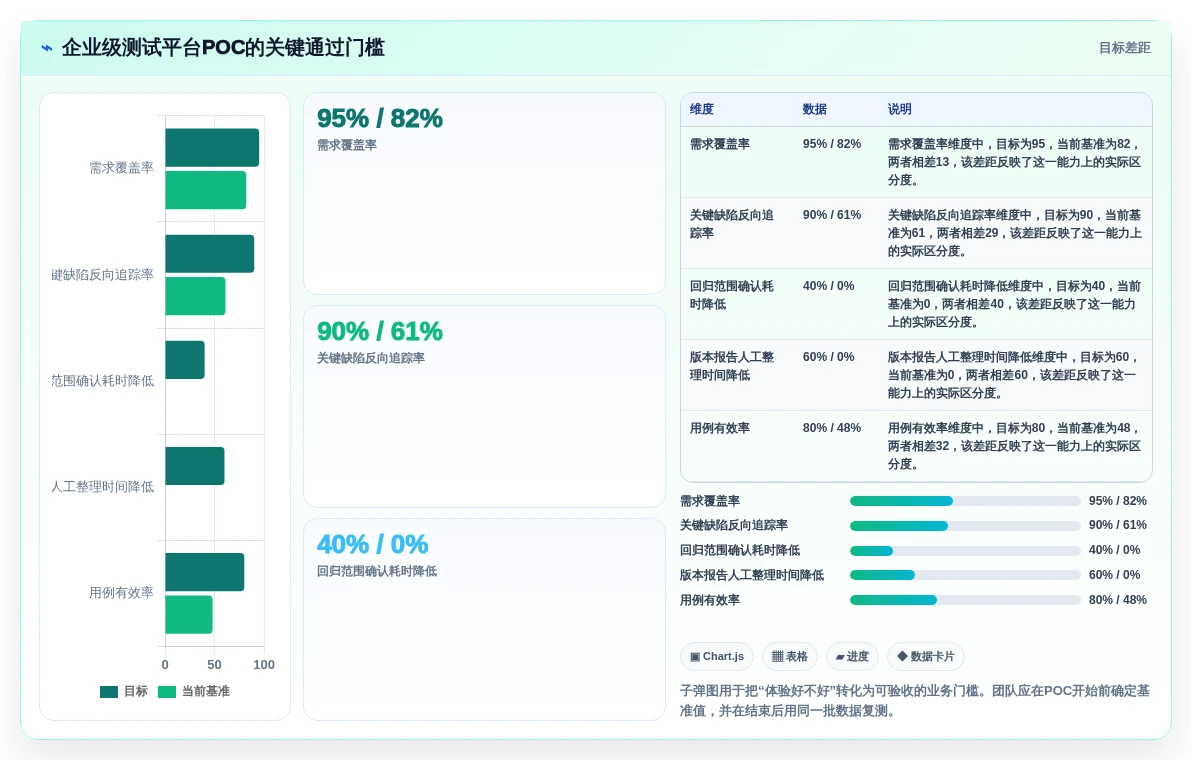
Task: Click the 用例有效率 y-axis label in chart
Action: click(122, 593)
